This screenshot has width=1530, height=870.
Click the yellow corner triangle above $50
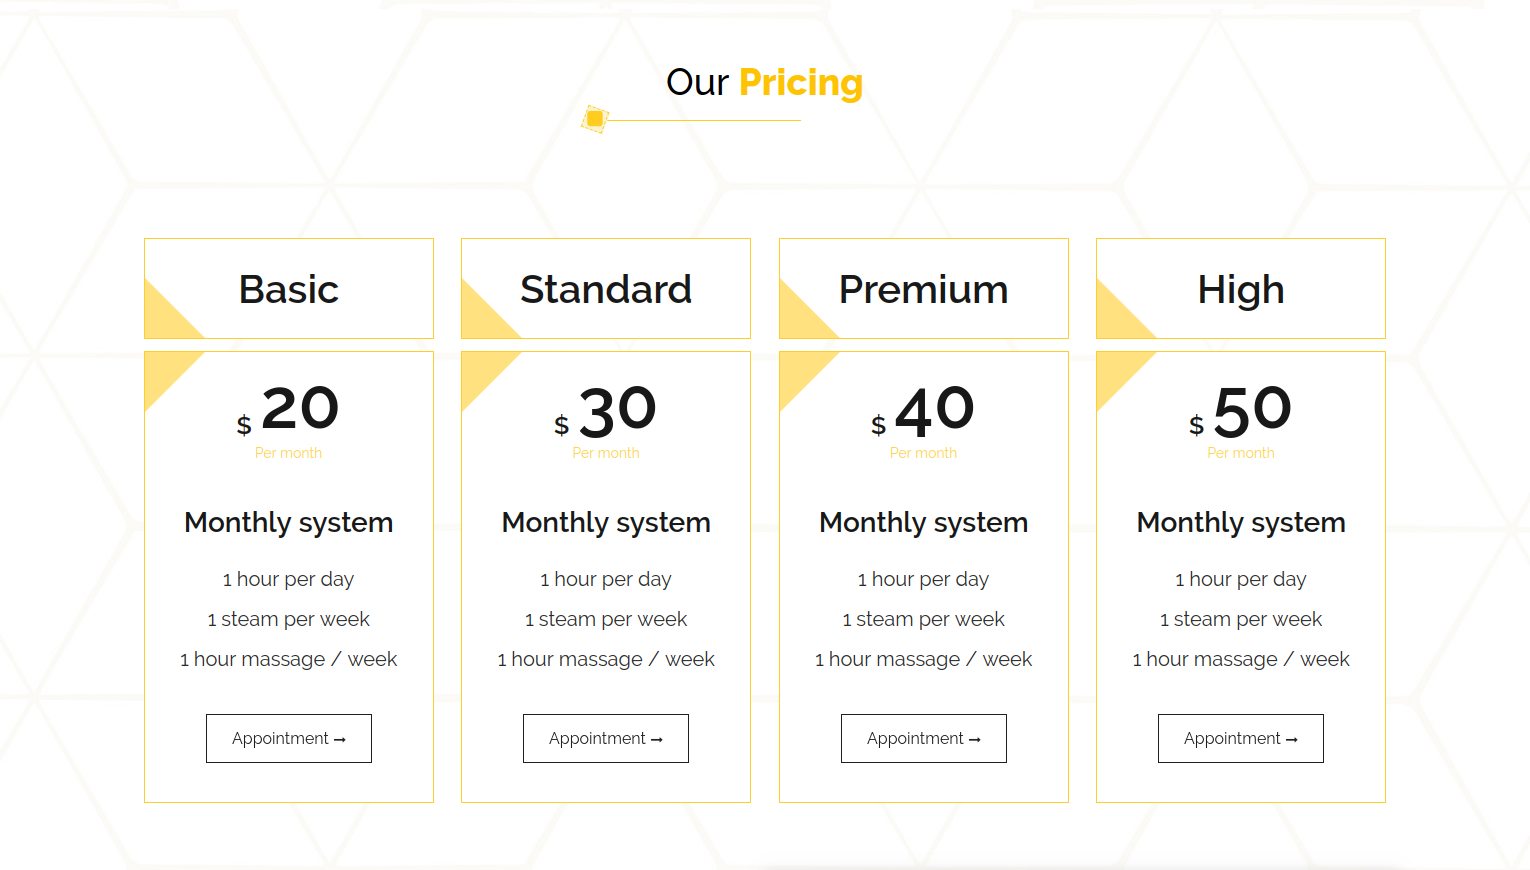tap(1117, 372)
